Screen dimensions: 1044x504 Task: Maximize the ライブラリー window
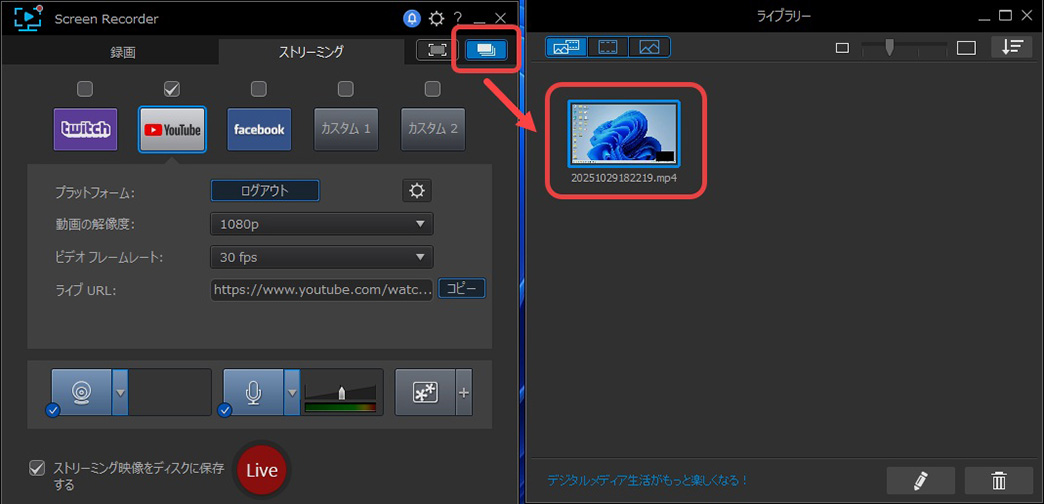pos(1005,15)
